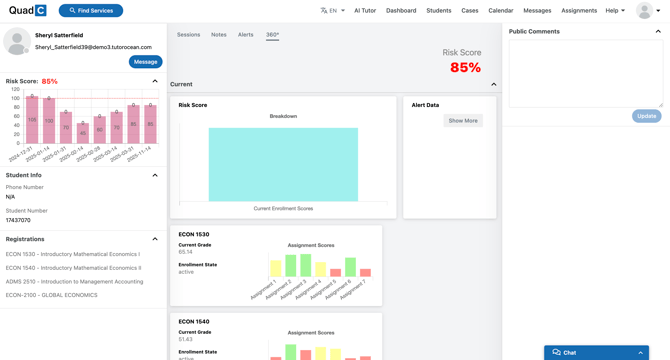Screen dimensions: 670x360
Task: Click the translate language icon
Action: click(323, 11)
